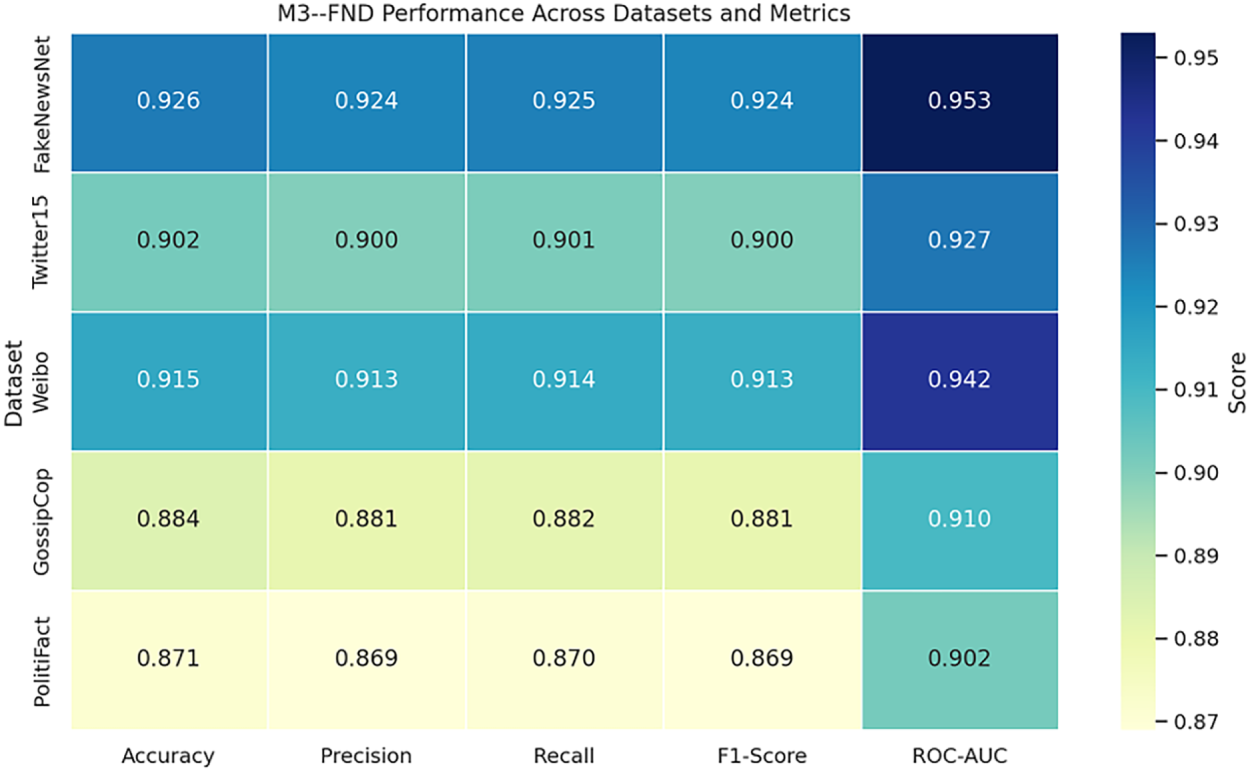Click the FakeNewsNet Accuracy cell 0.926
The image size is (1250, 771).
pos(168,102)
